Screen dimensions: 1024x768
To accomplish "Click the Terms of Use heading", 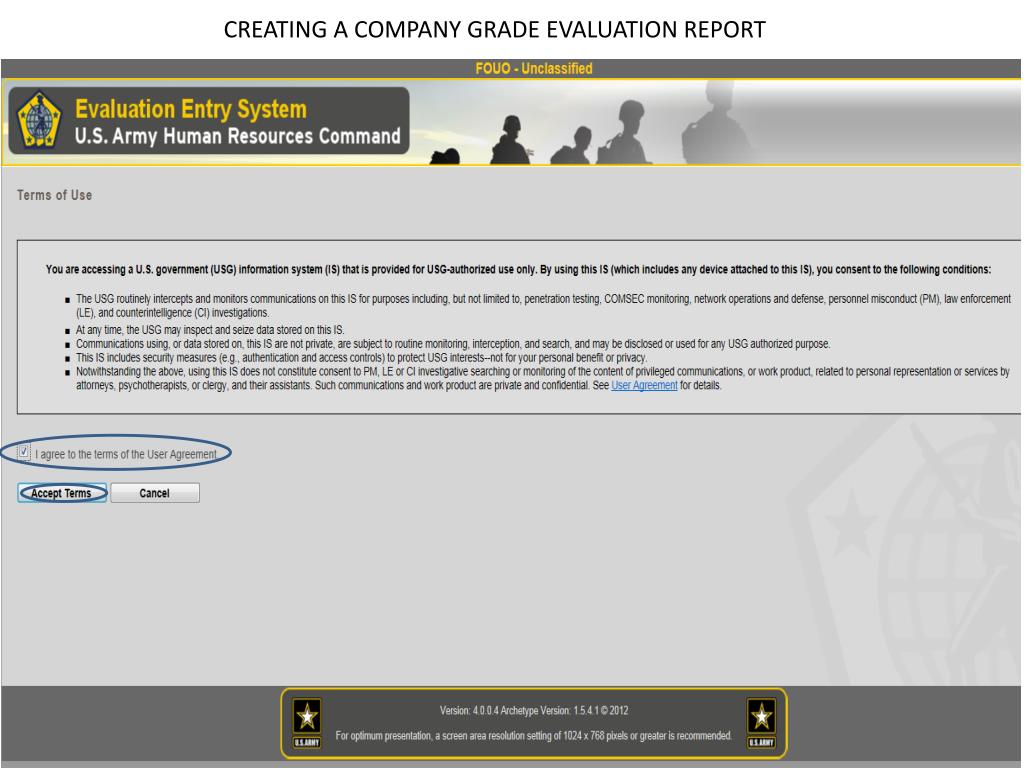I will [54, 195].
